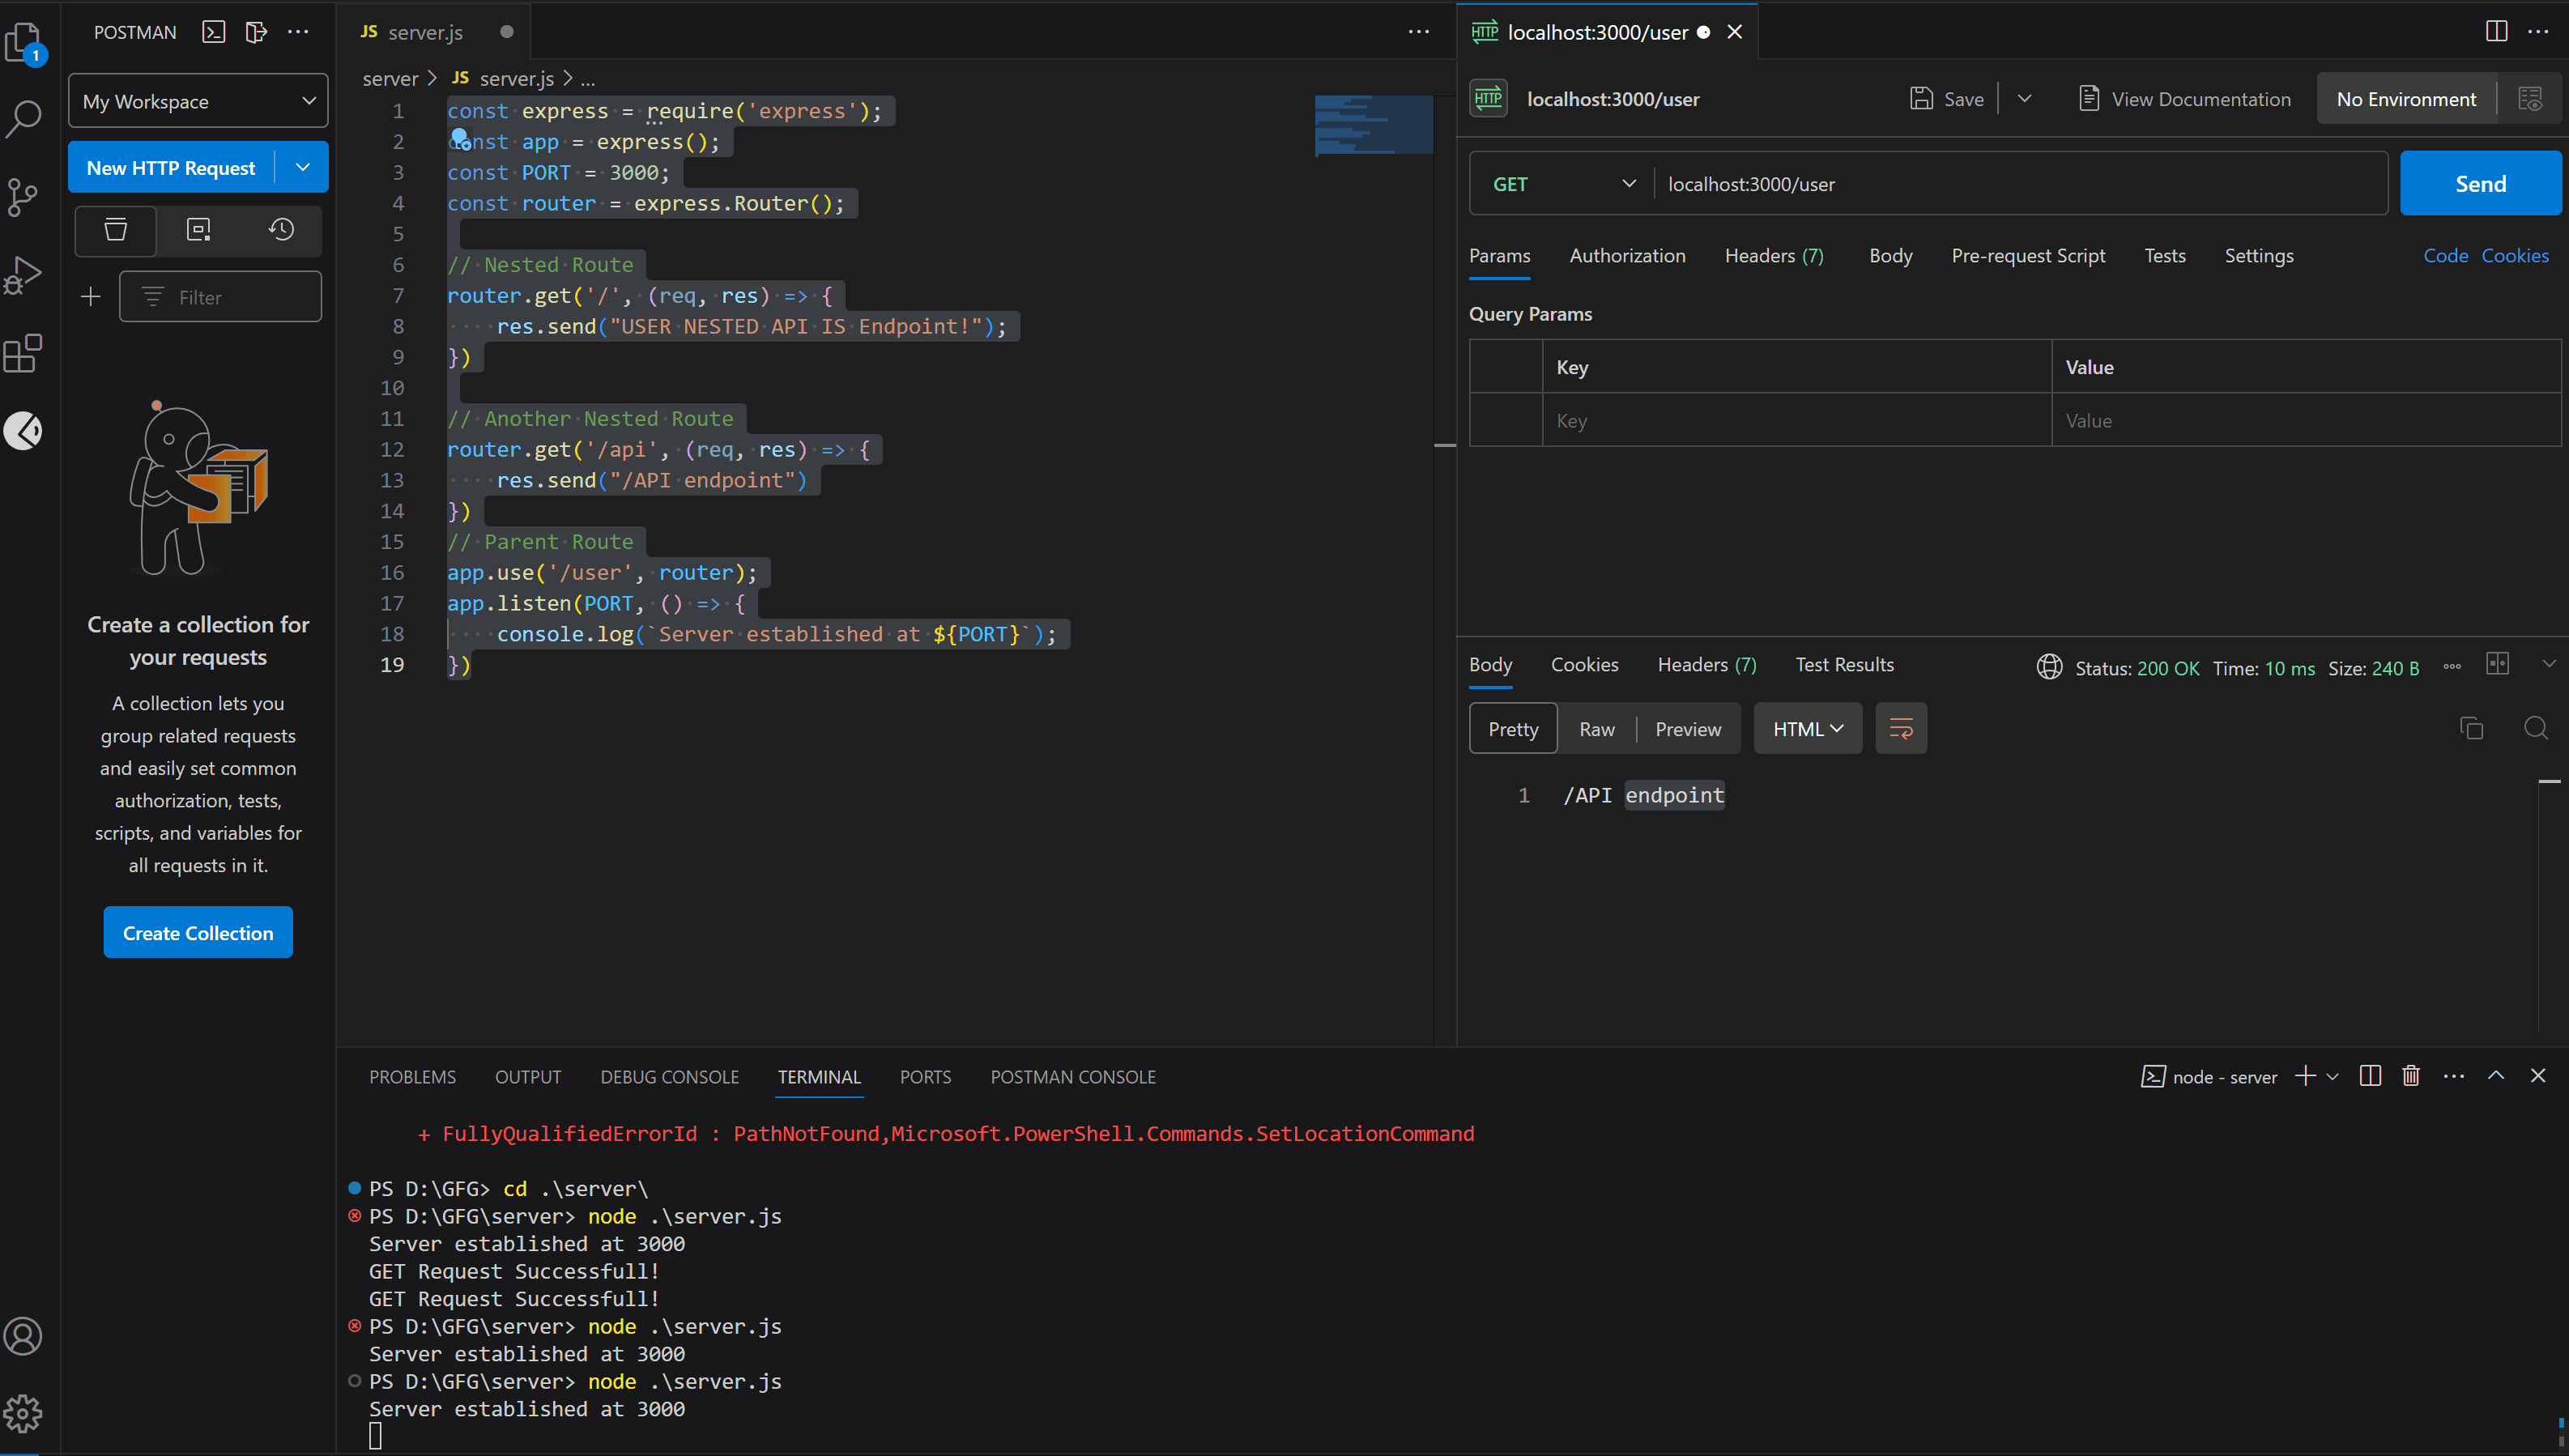2569x1456 pixels.
Task: Open the HTML format dropdown in response
Action: coord(1806,728)
